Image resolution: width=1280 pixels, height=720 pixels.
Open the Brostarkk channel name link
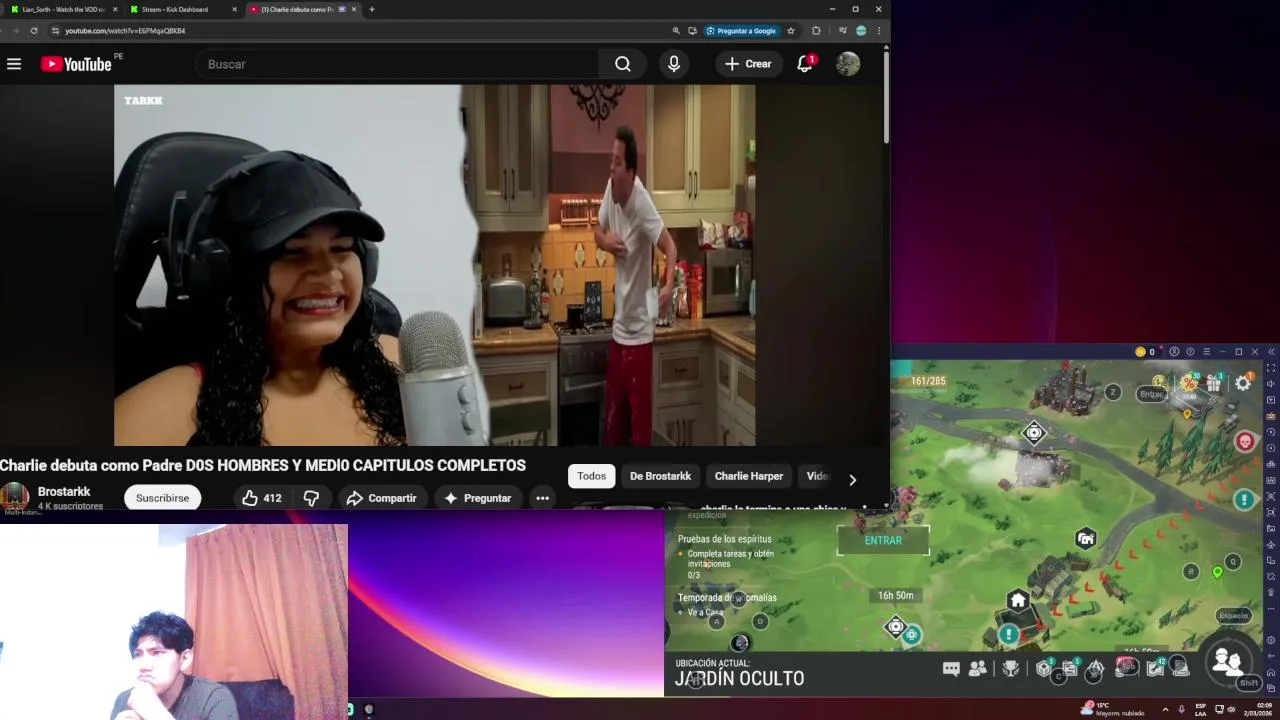coord(64,492)
